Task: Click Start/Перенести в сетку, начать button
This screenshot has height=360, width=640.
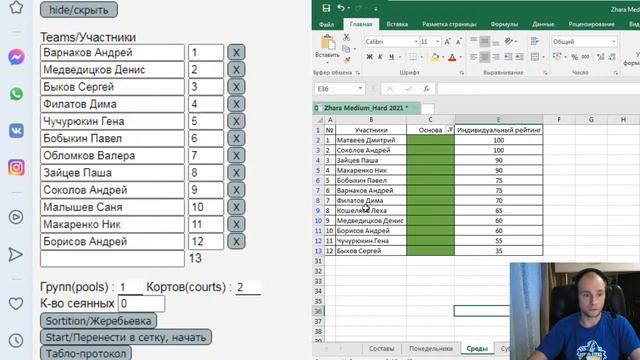Action: [126, 337]
